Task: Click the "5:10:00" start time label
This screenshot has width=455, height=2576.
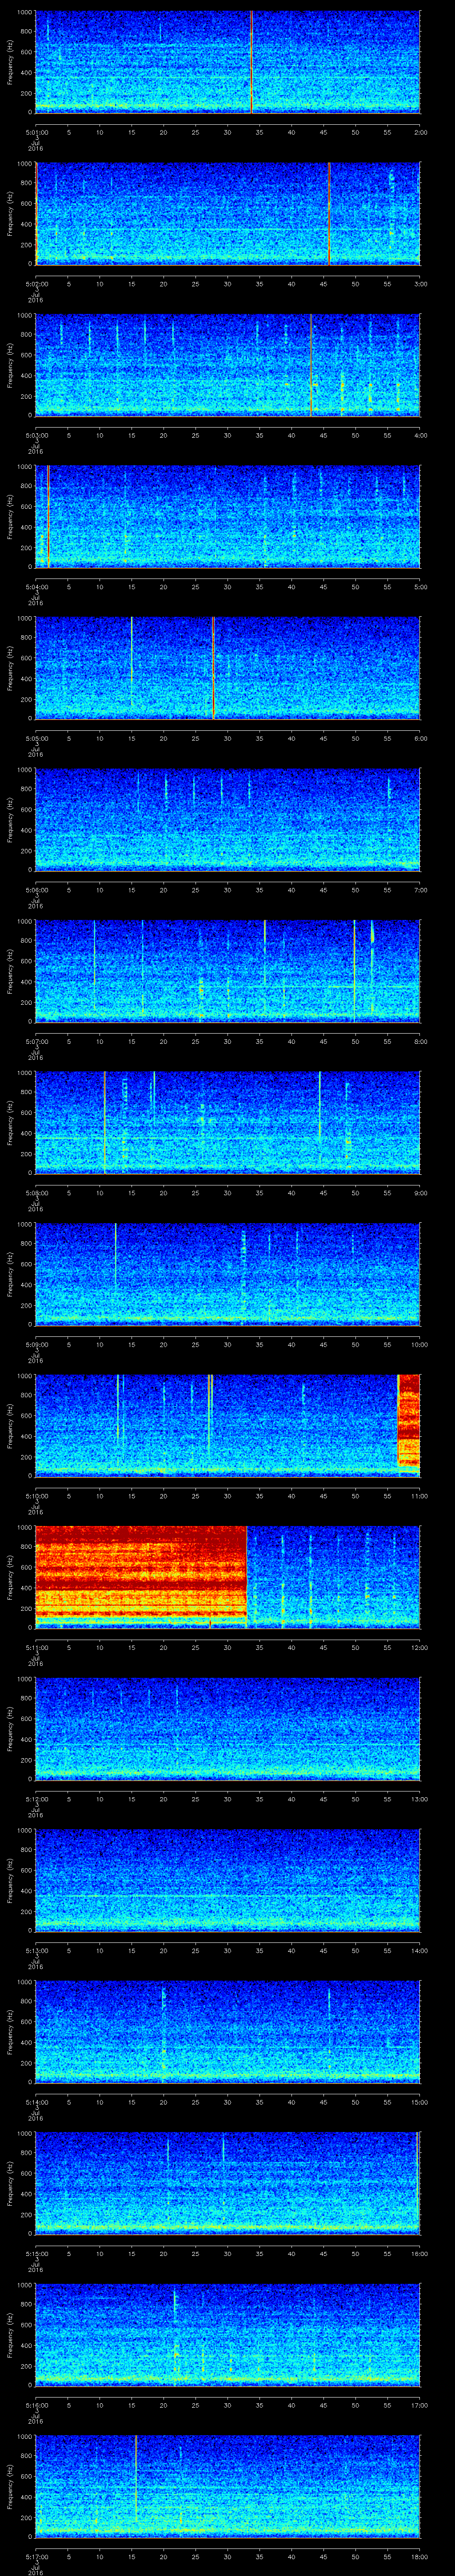Action: pos(36,1495)
